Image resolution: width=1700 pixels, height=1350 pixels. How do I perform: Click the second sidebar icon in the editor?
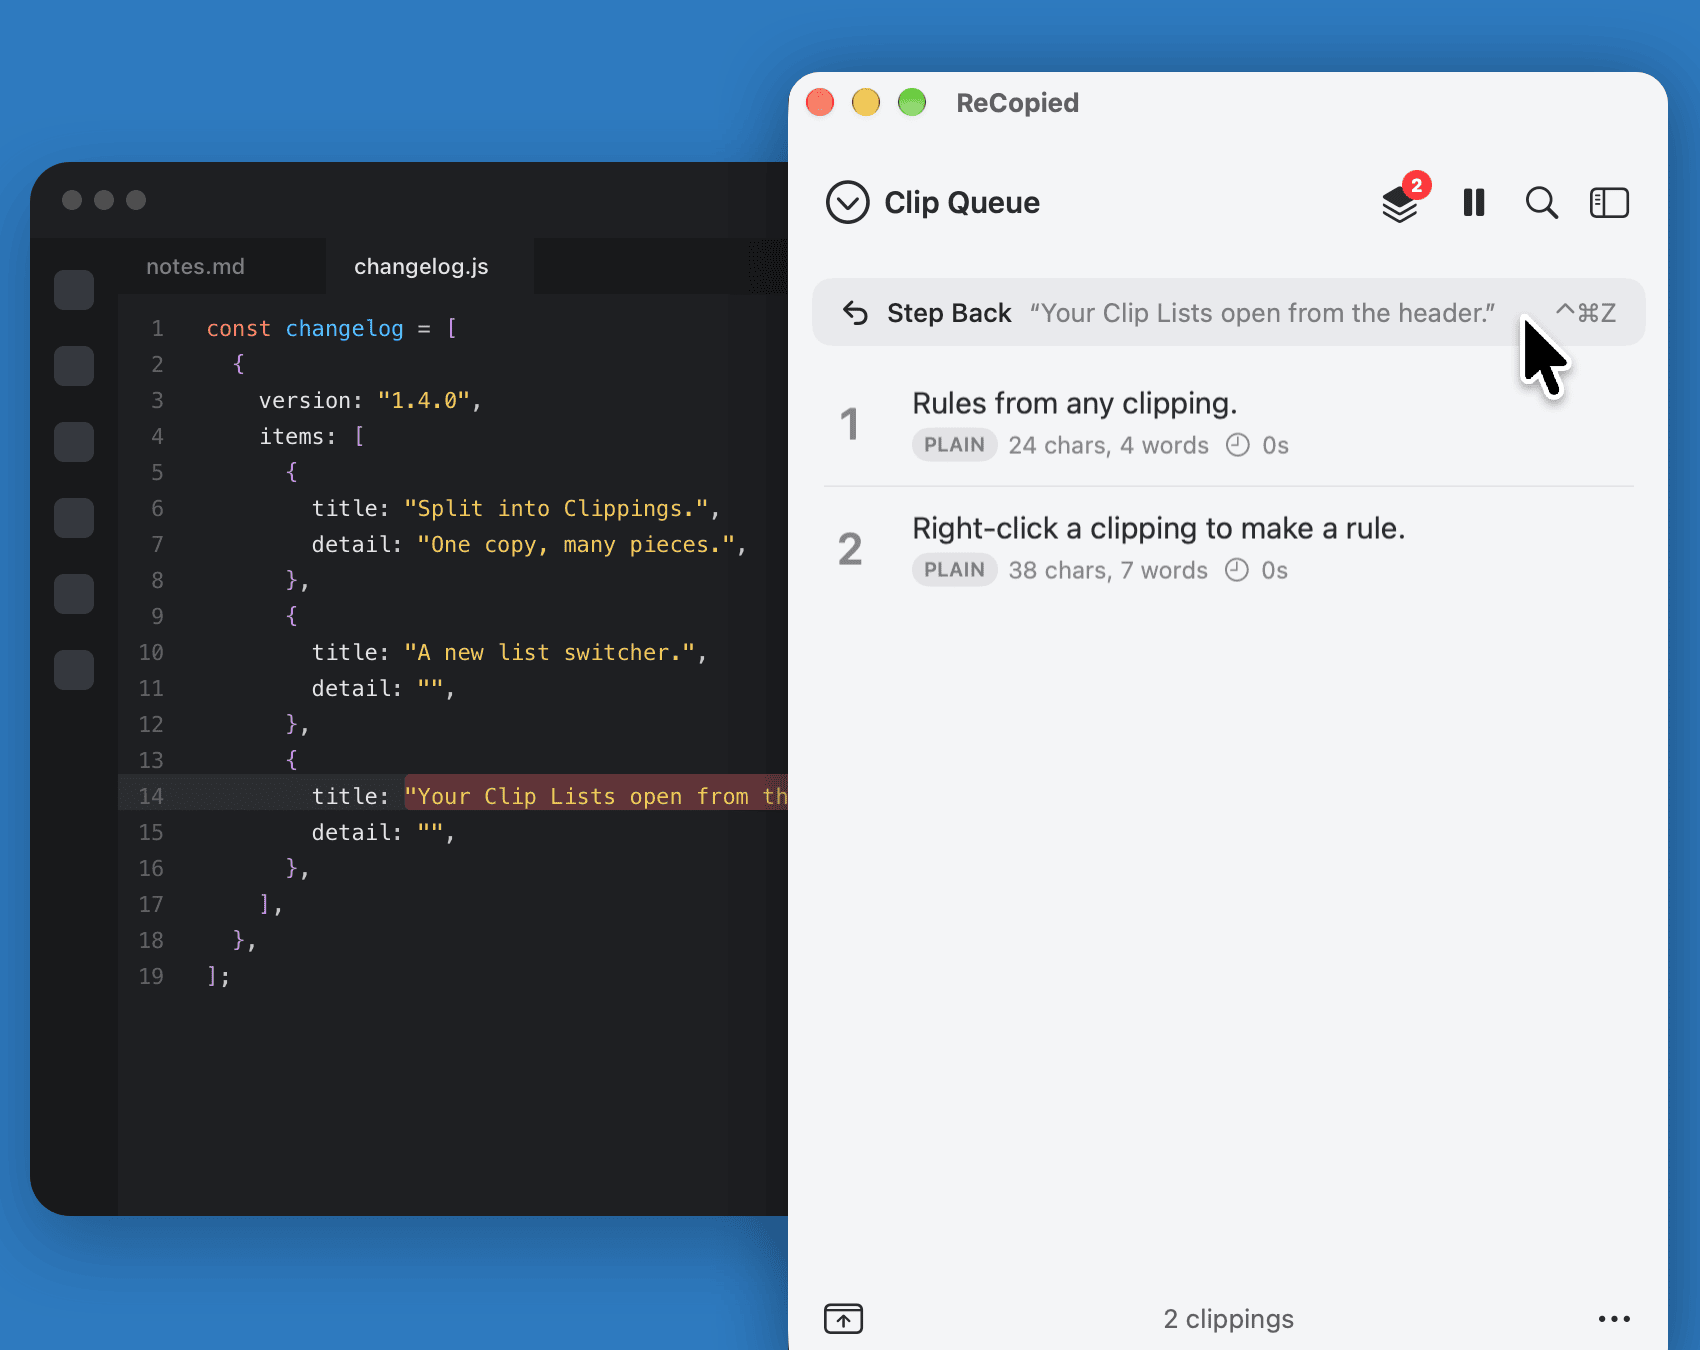pos(74,366)
